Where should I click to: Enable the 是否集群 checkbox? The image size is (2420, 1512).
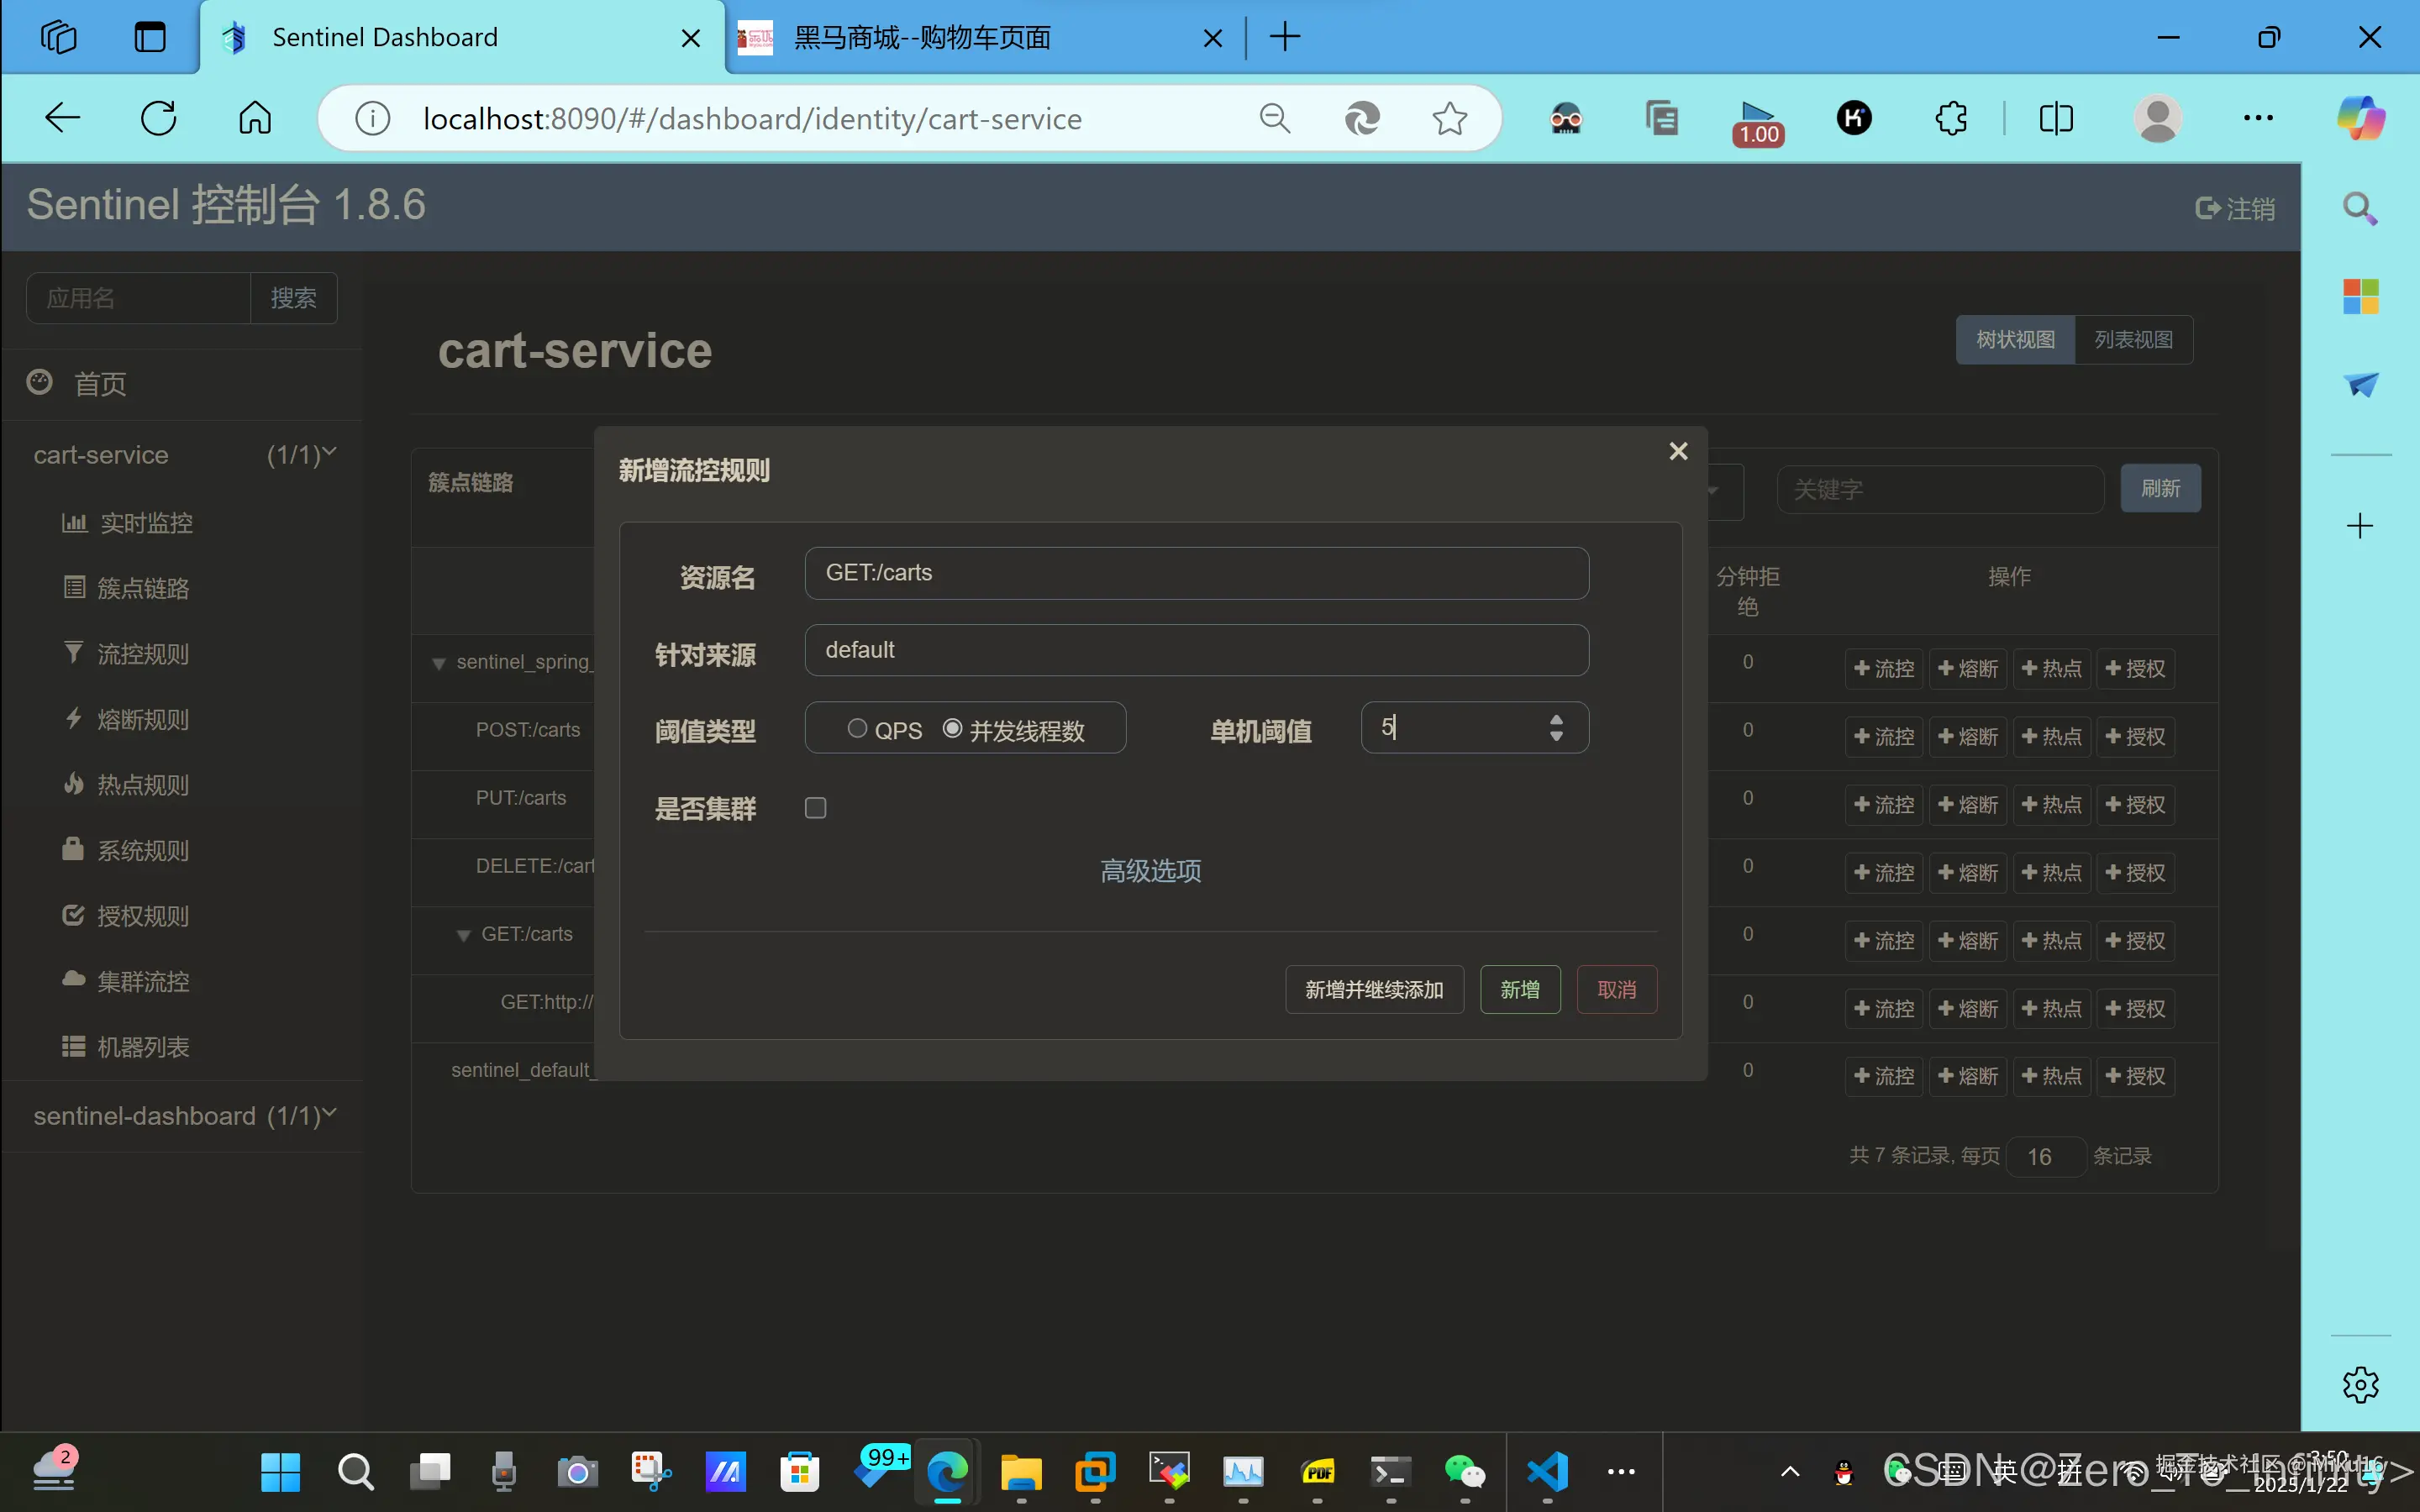coord(815,807)
